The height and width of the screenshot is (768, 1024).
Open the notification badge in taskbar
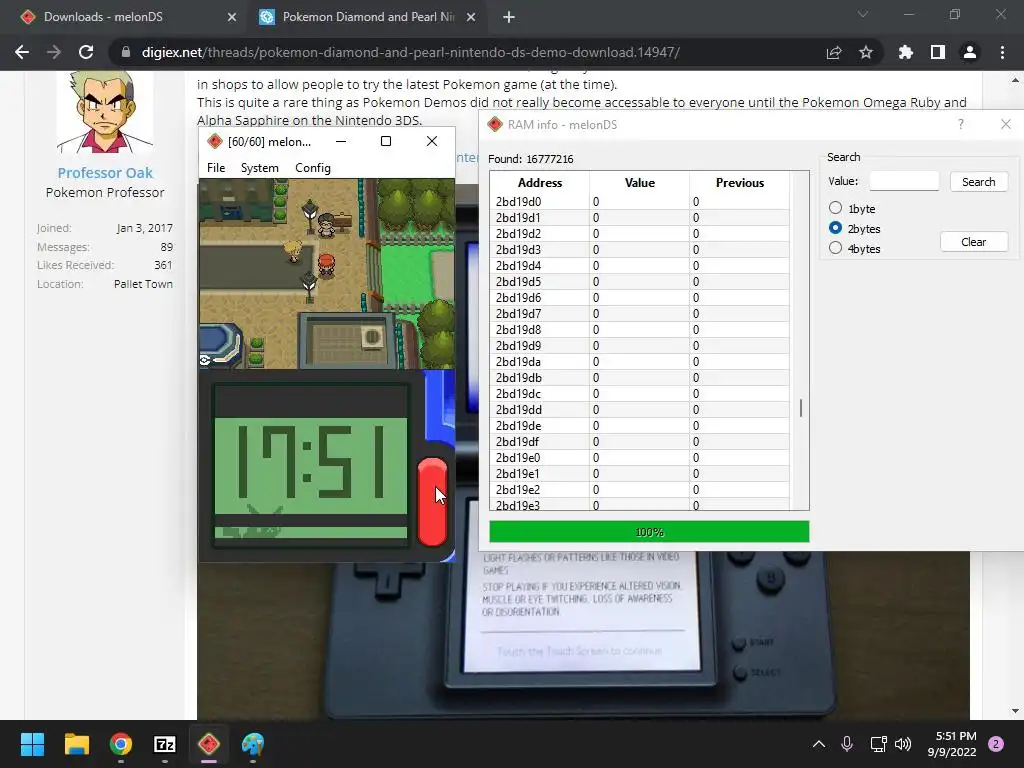(x=996, y=744)
